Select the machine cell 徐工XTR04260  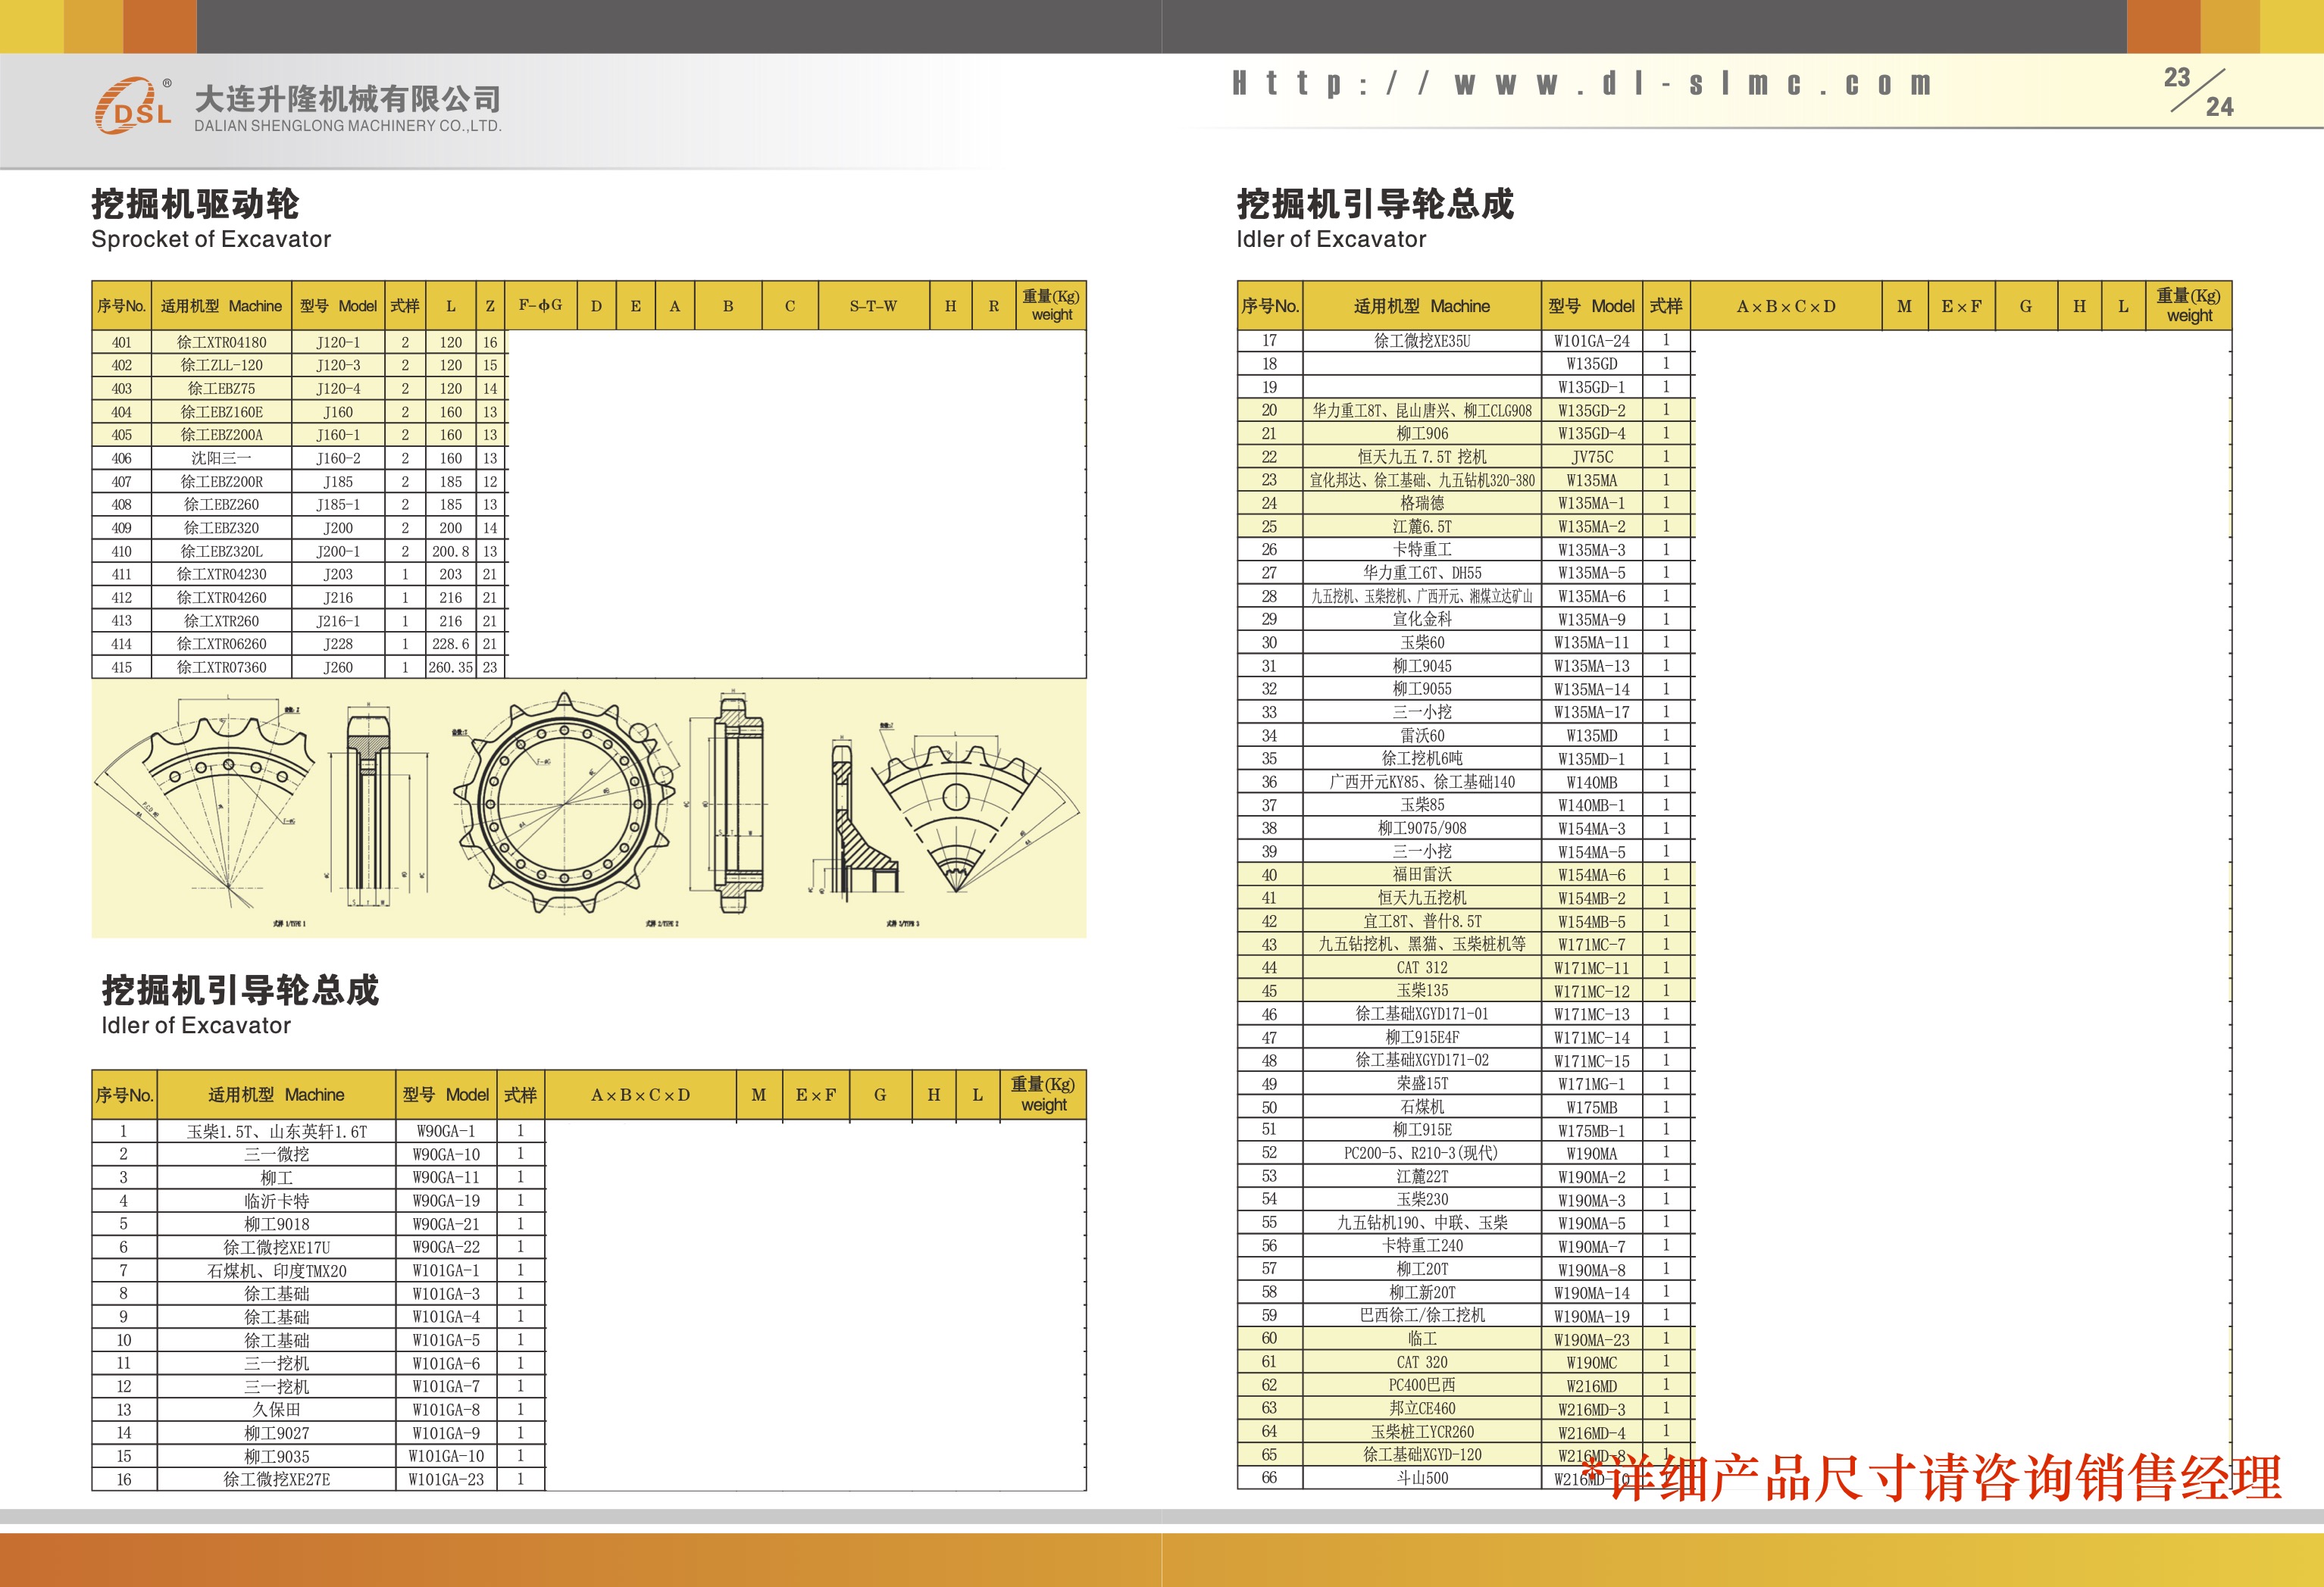pos(222,597)
